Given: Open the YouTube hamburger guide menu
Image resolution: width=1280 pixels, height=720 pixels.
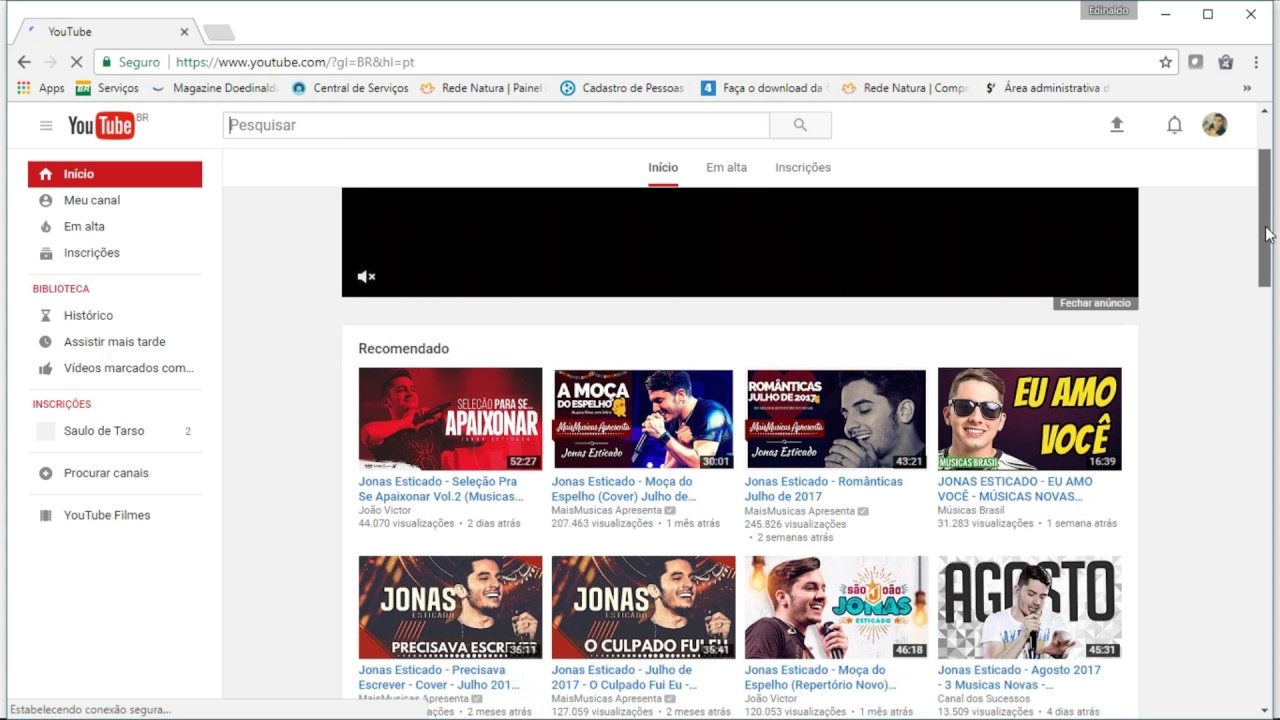Looking at the screenshot, I should pyautogui.click(x=46, y=125).
